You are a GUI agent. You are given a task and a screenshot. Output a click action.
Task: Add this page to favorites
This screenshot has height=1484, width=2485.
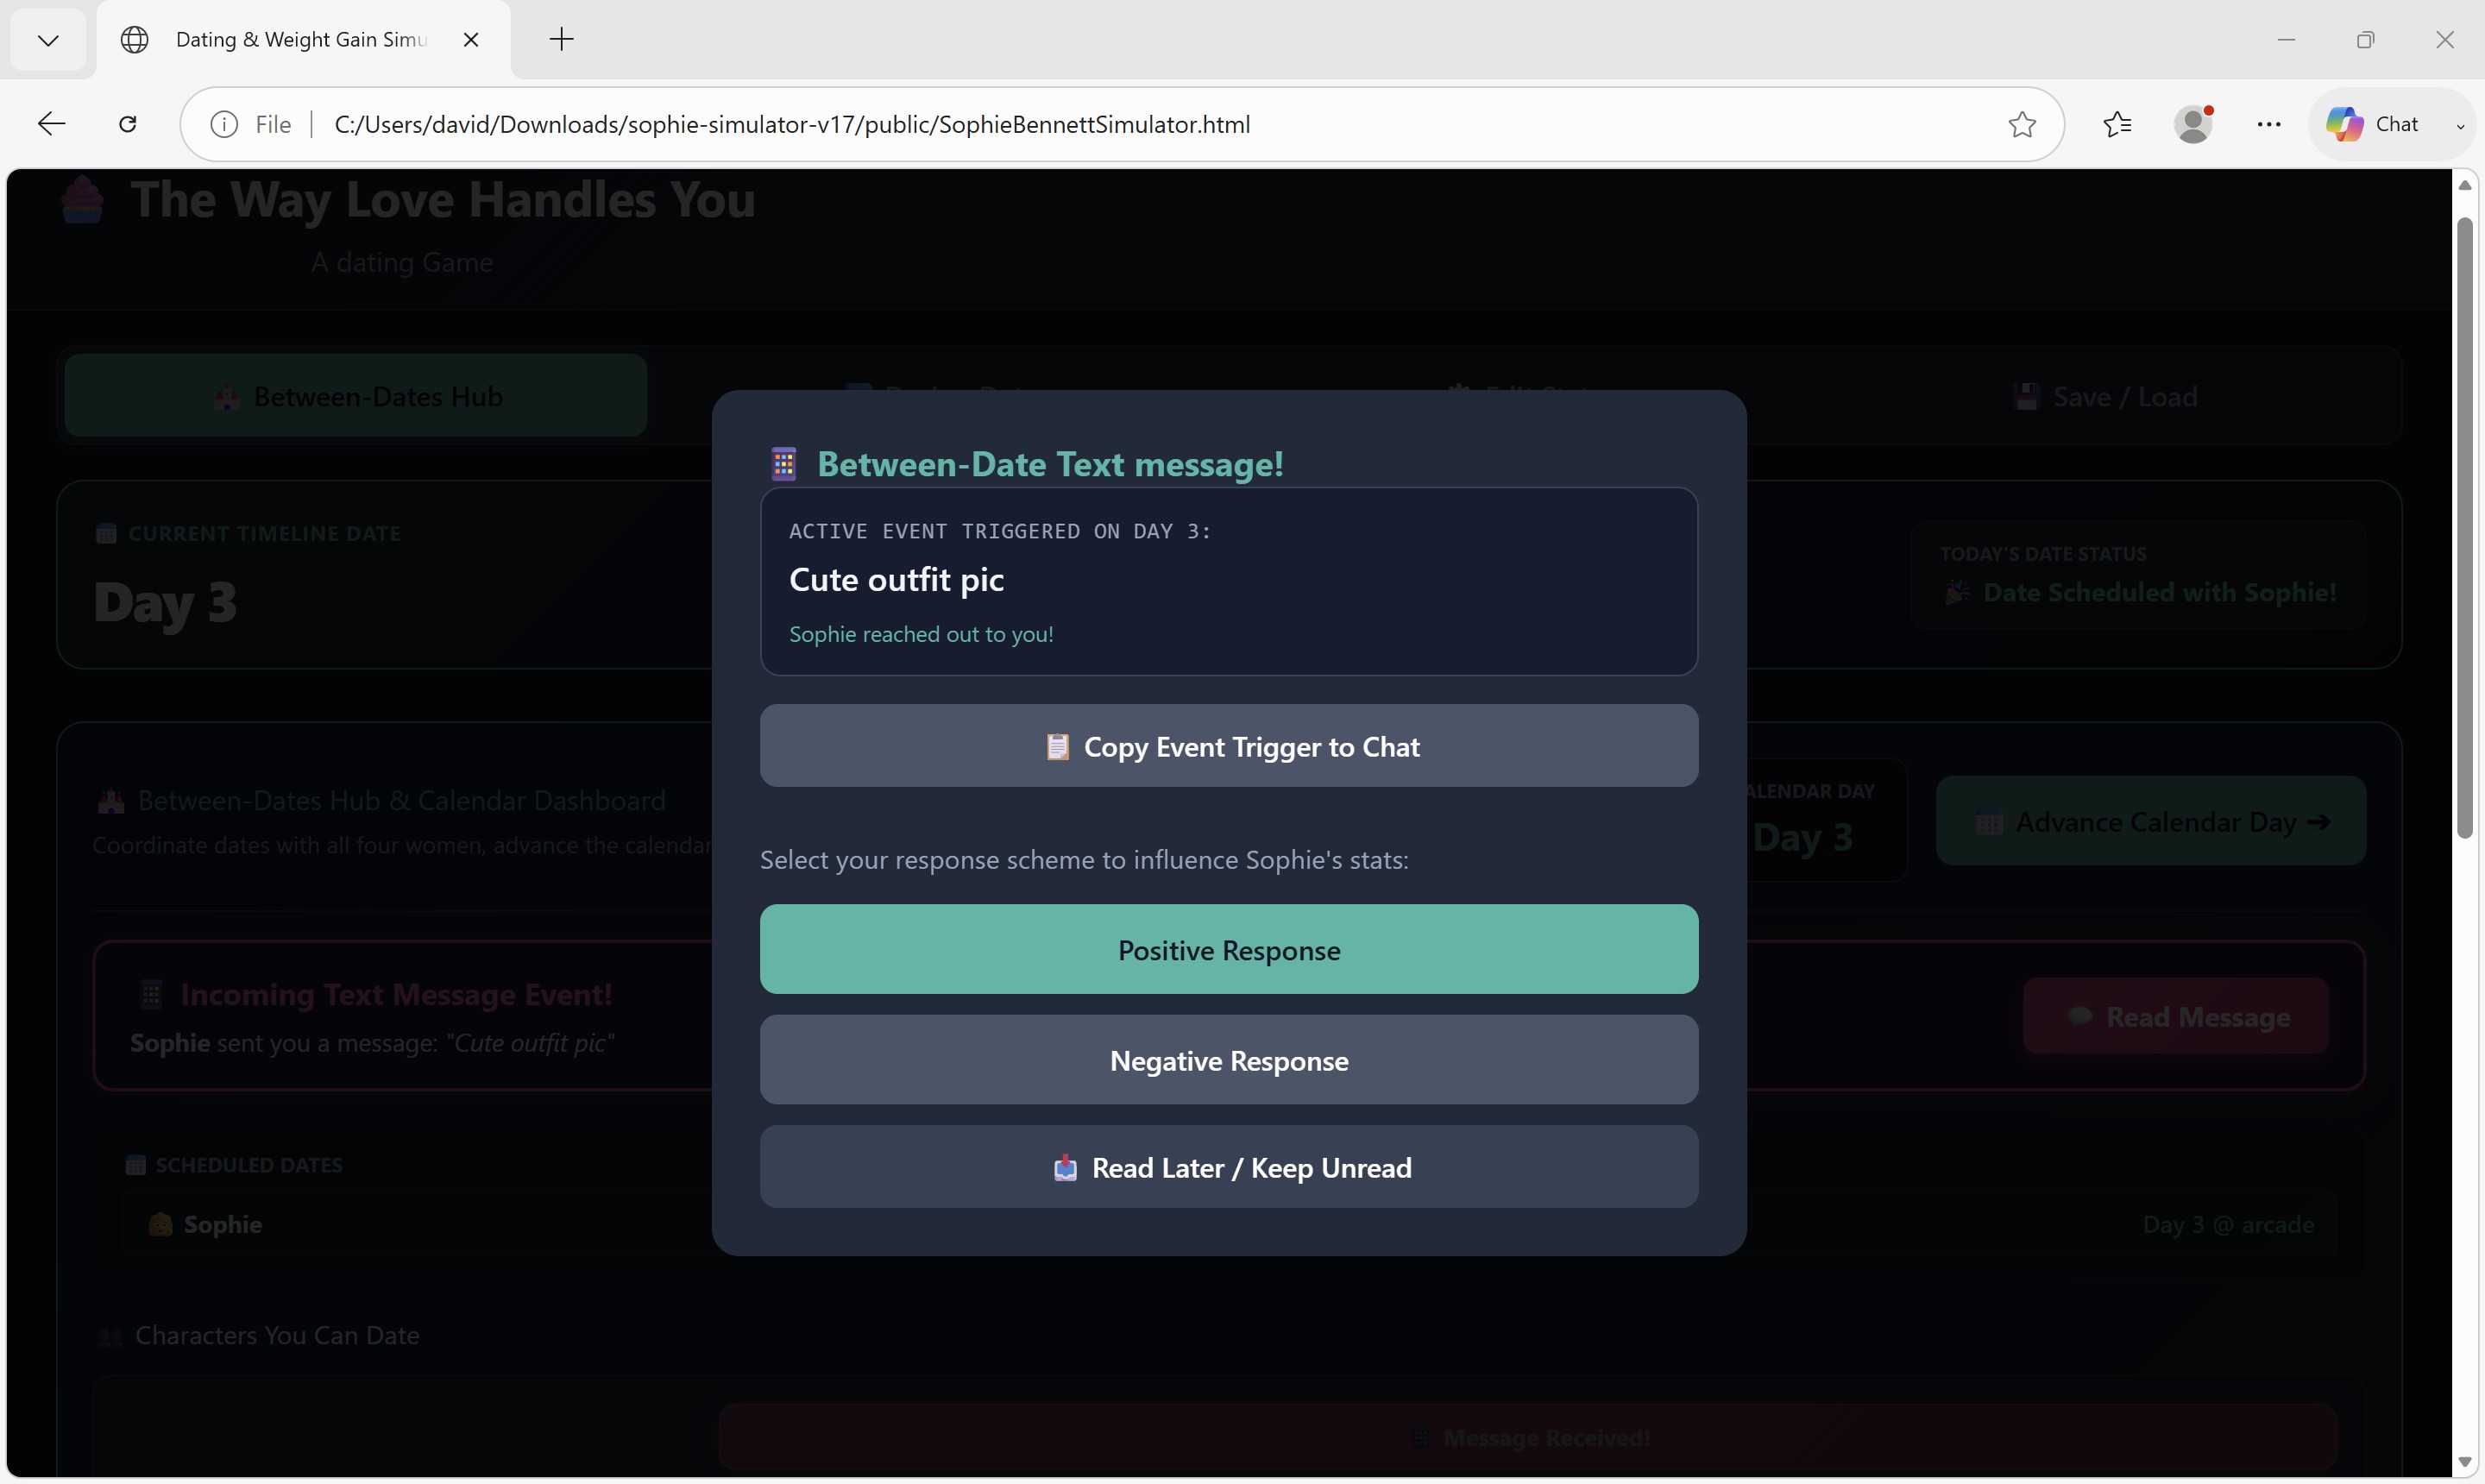[2022, 124]
